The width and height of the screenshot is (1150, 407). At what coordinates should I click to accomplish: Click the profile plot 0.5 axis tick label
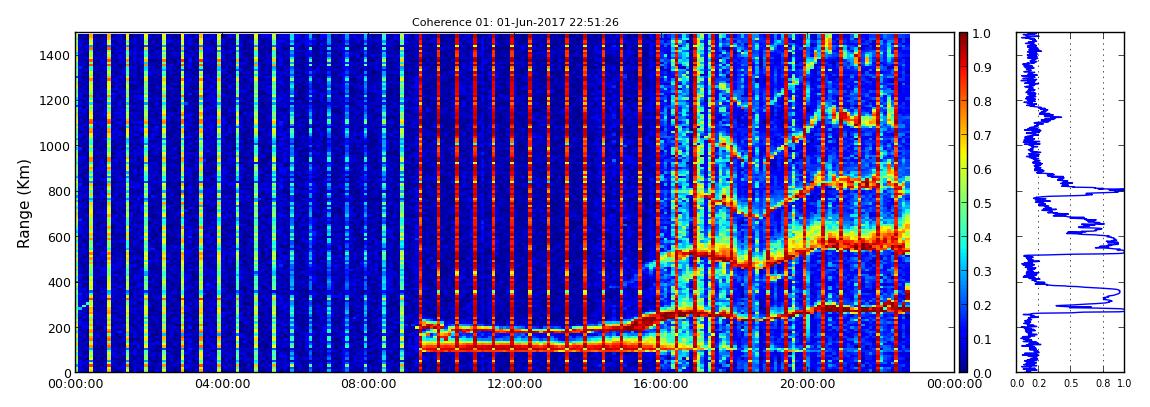tap(1071, 383)
